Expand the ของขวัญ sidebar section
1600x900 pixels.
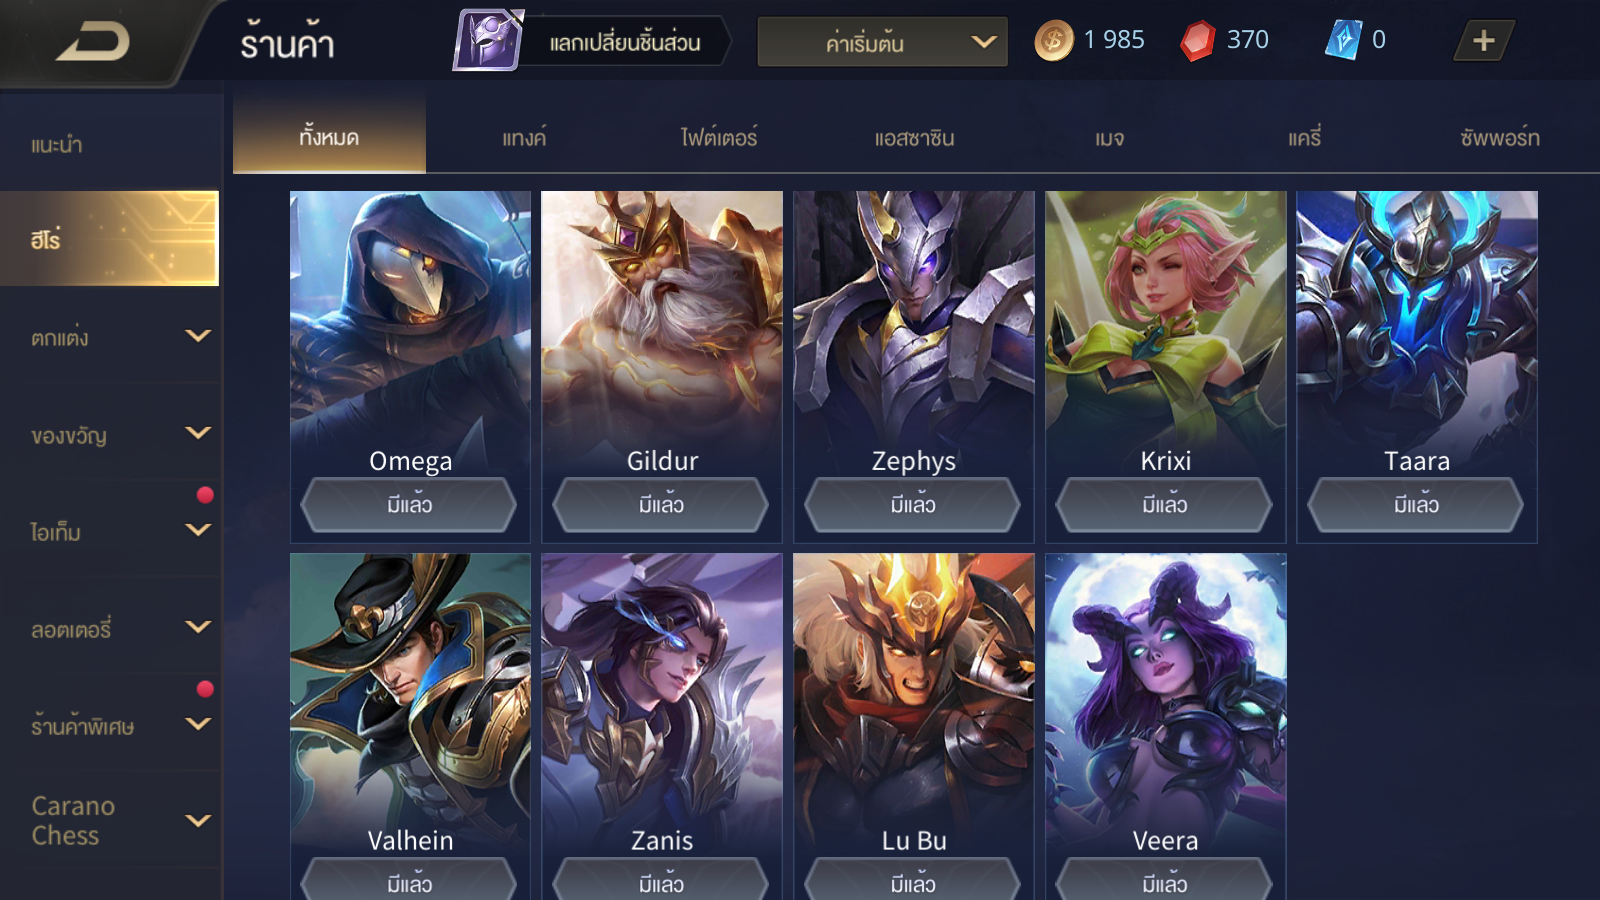click(110, 434)
